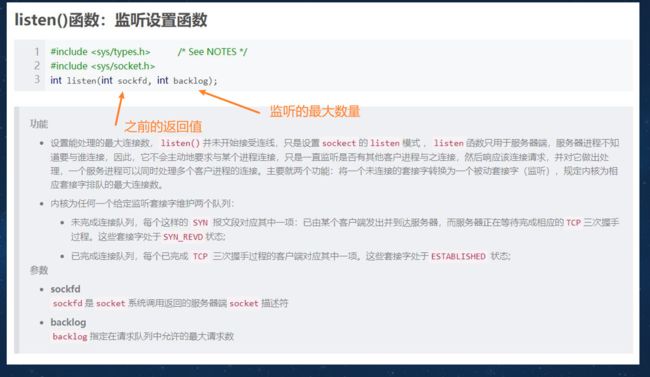The width and height of the screenshot is (650, 377).
Task: Click line number 1 in code gutter
Action: 37,52
